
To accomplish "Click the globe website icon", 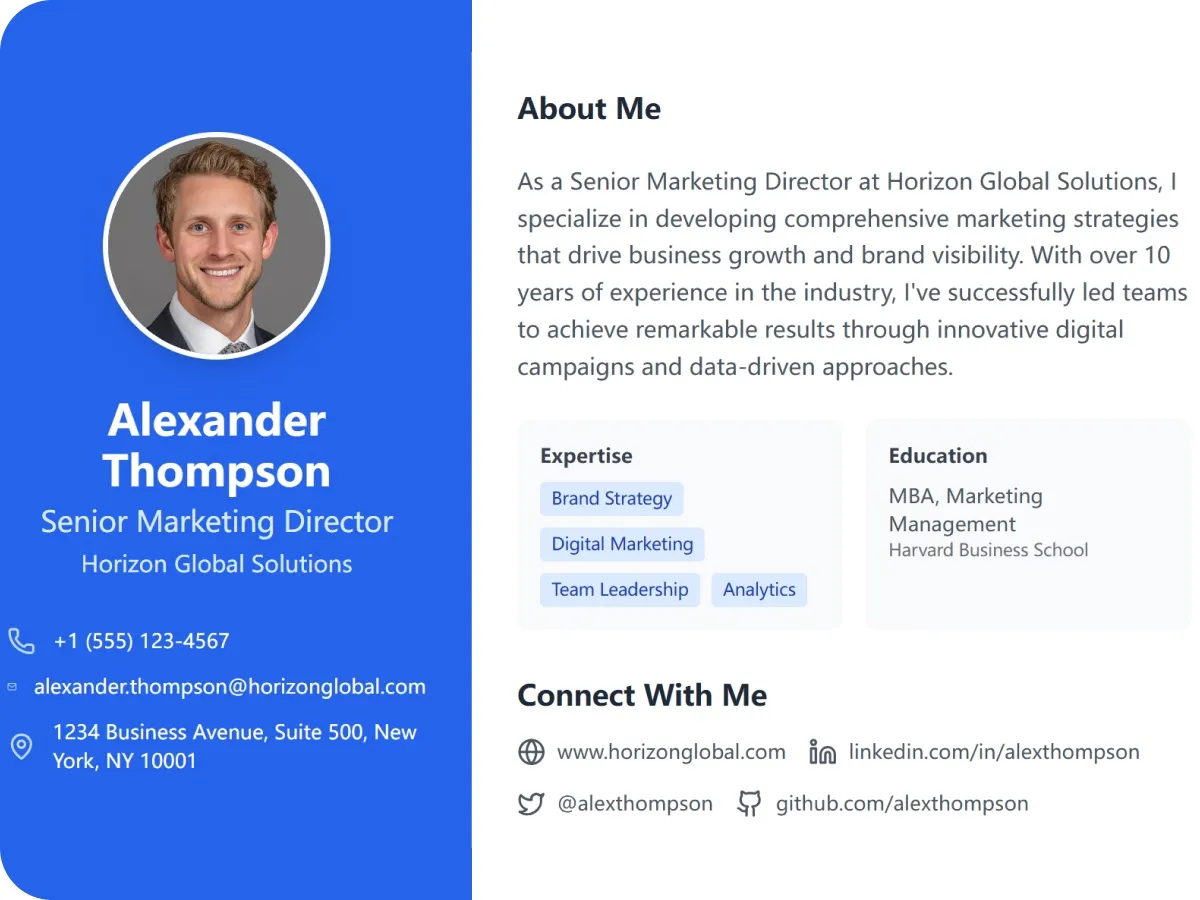I will point(531,752).
